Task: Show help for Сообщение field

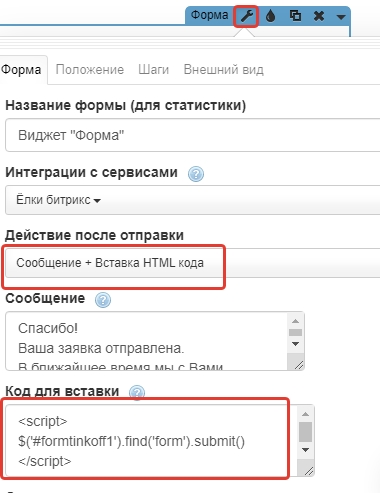Action: click(103, 300)
